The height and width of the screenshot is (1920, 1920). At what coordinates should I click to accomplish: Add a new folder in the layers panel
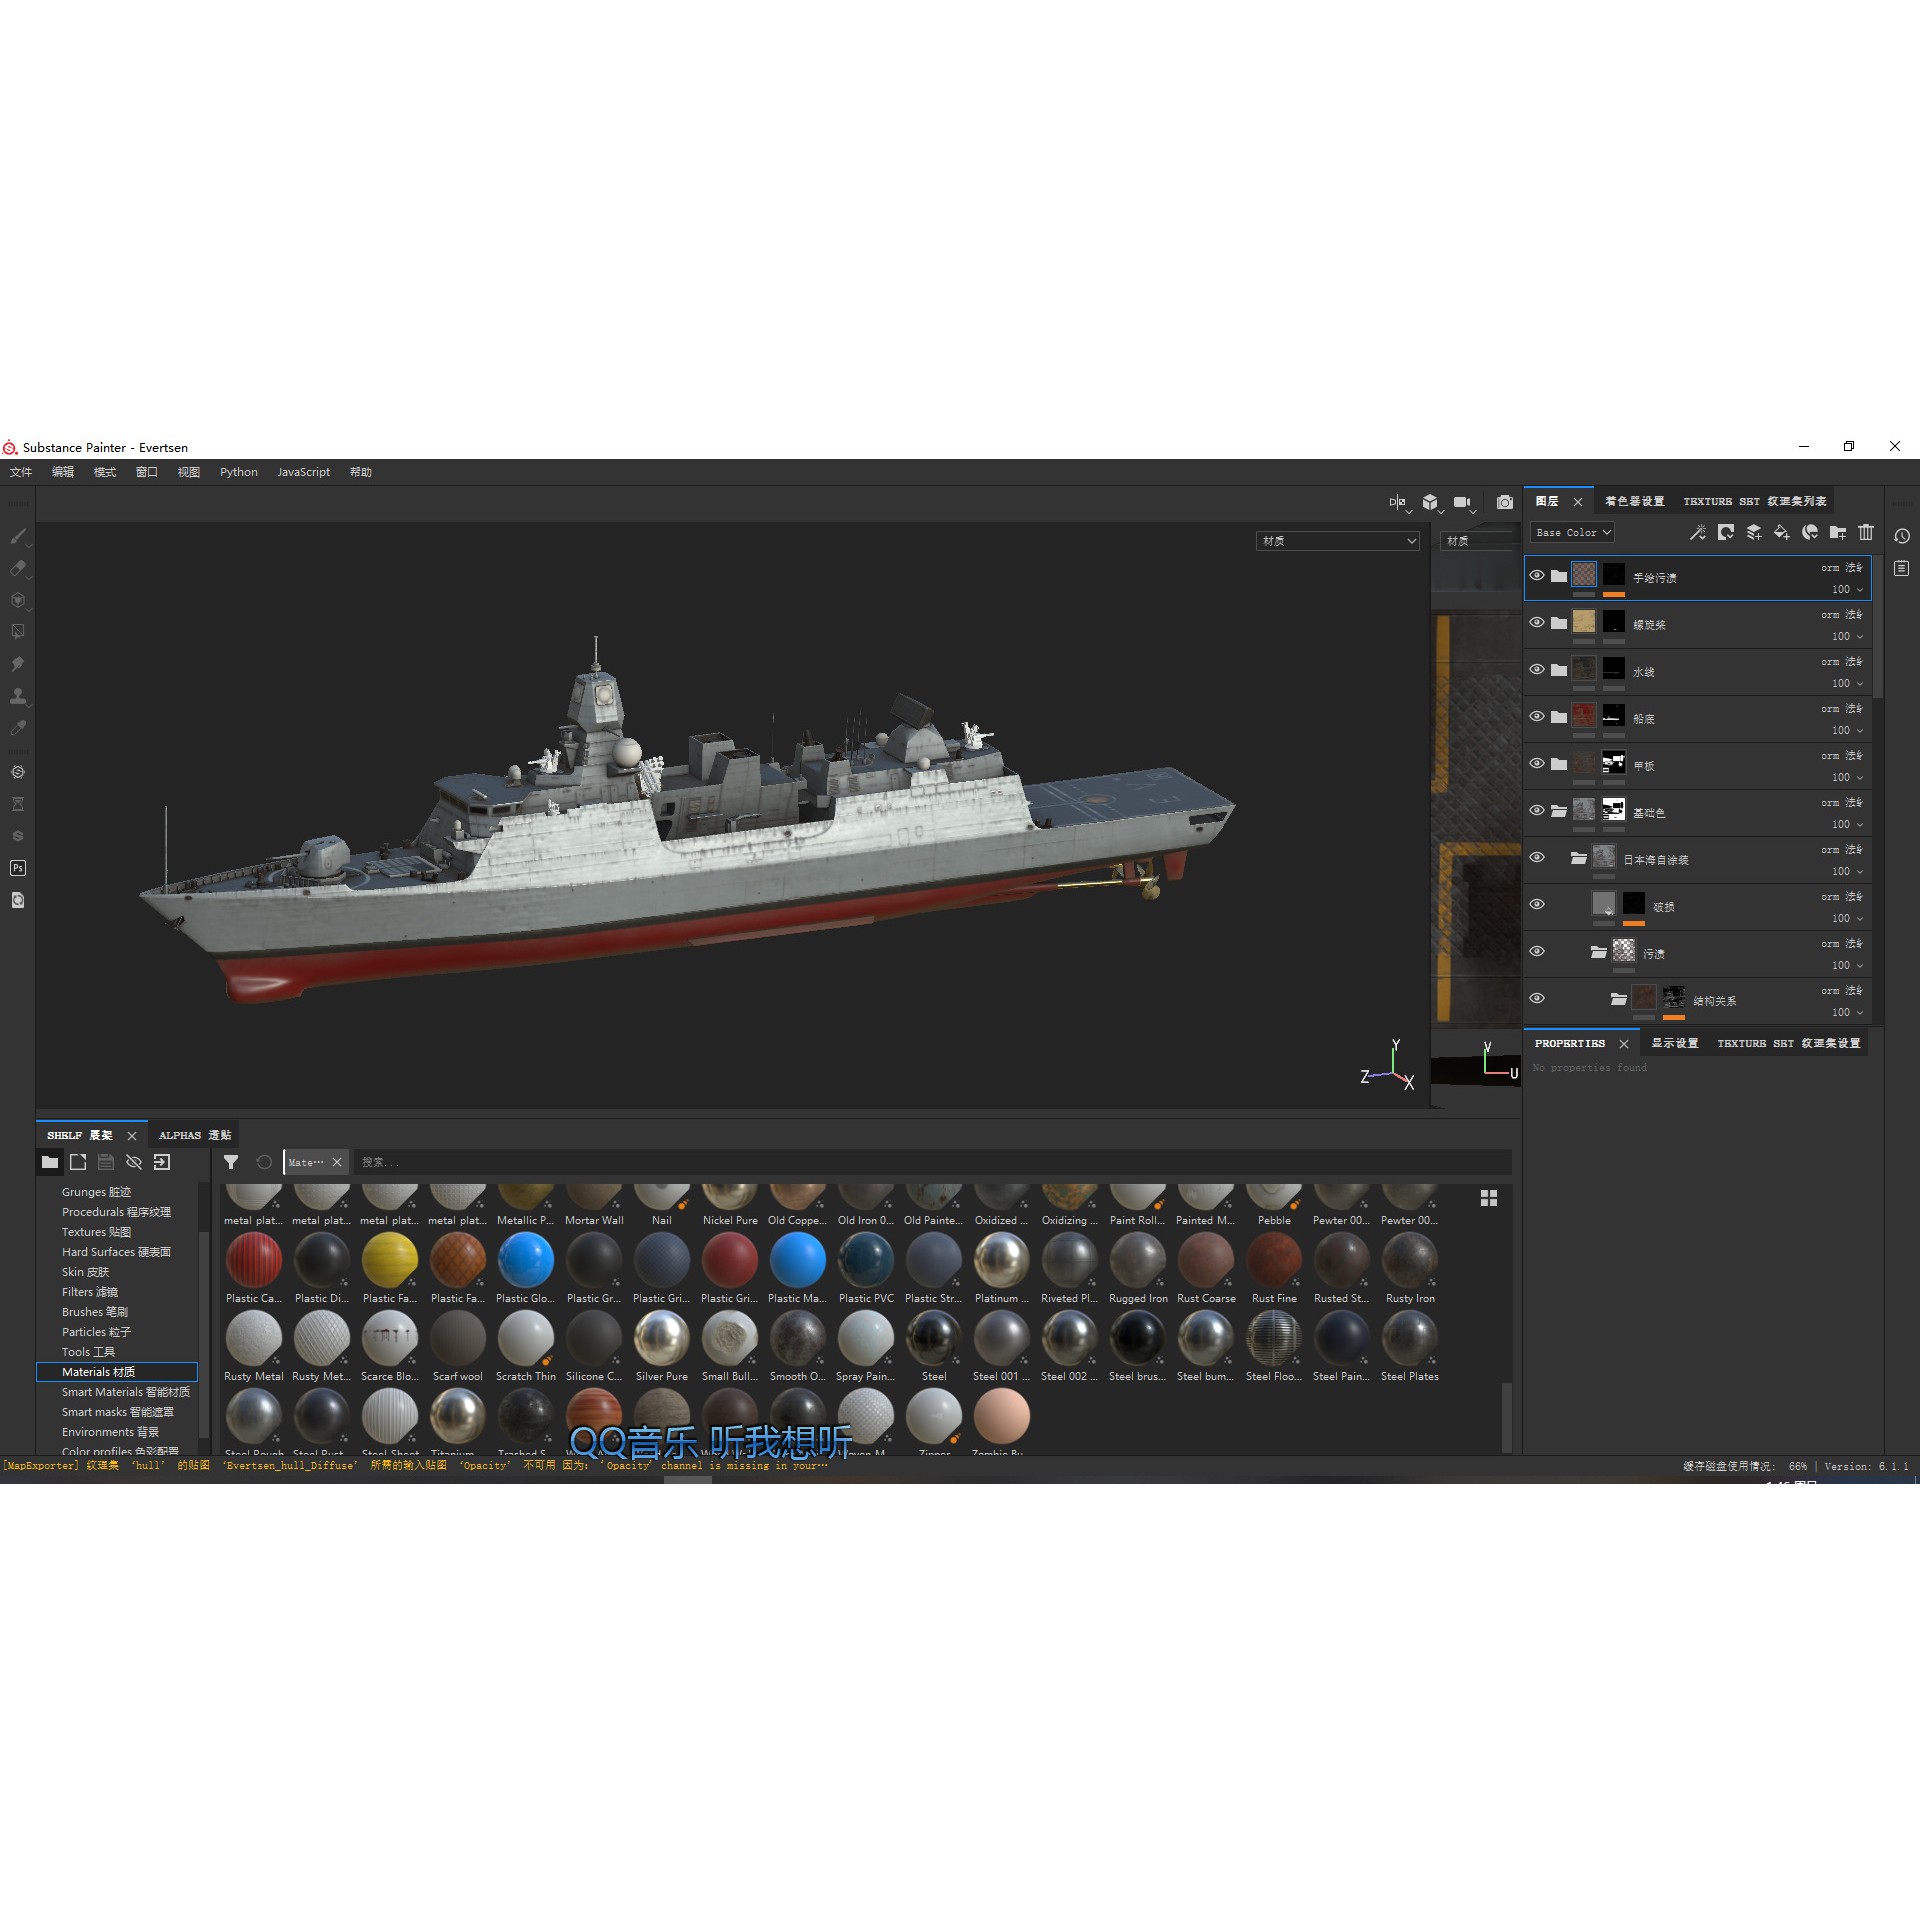tap(1838, 533)
